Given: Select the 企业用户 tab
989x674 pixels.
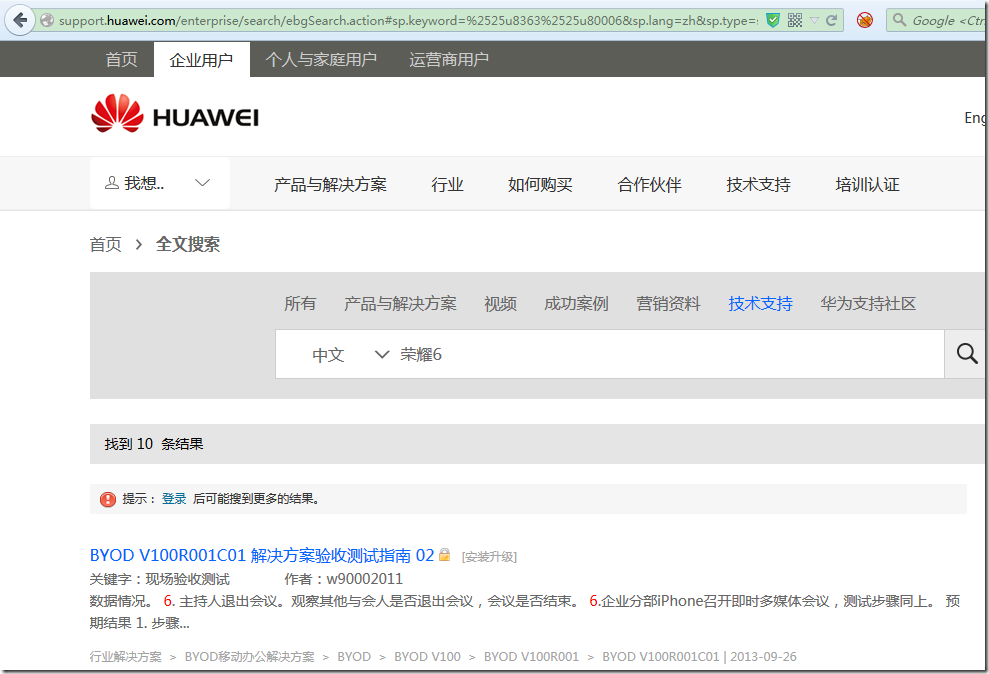Looking at the screenshot, I should click(201, 60).
